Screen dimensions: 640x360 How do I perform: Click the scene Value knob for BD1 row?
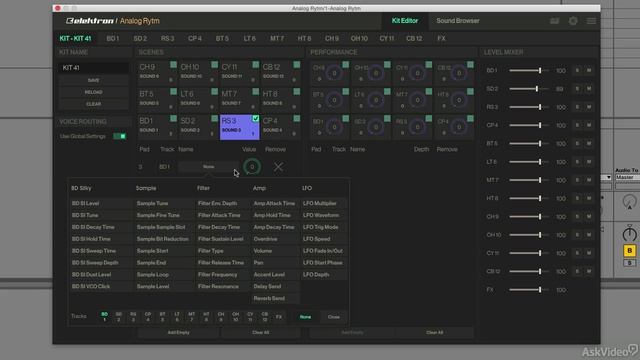(x=252, y=167)
